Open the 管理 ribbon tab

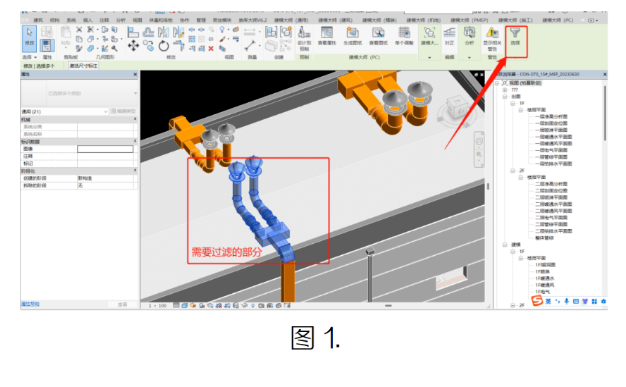[x=201, y=20]
